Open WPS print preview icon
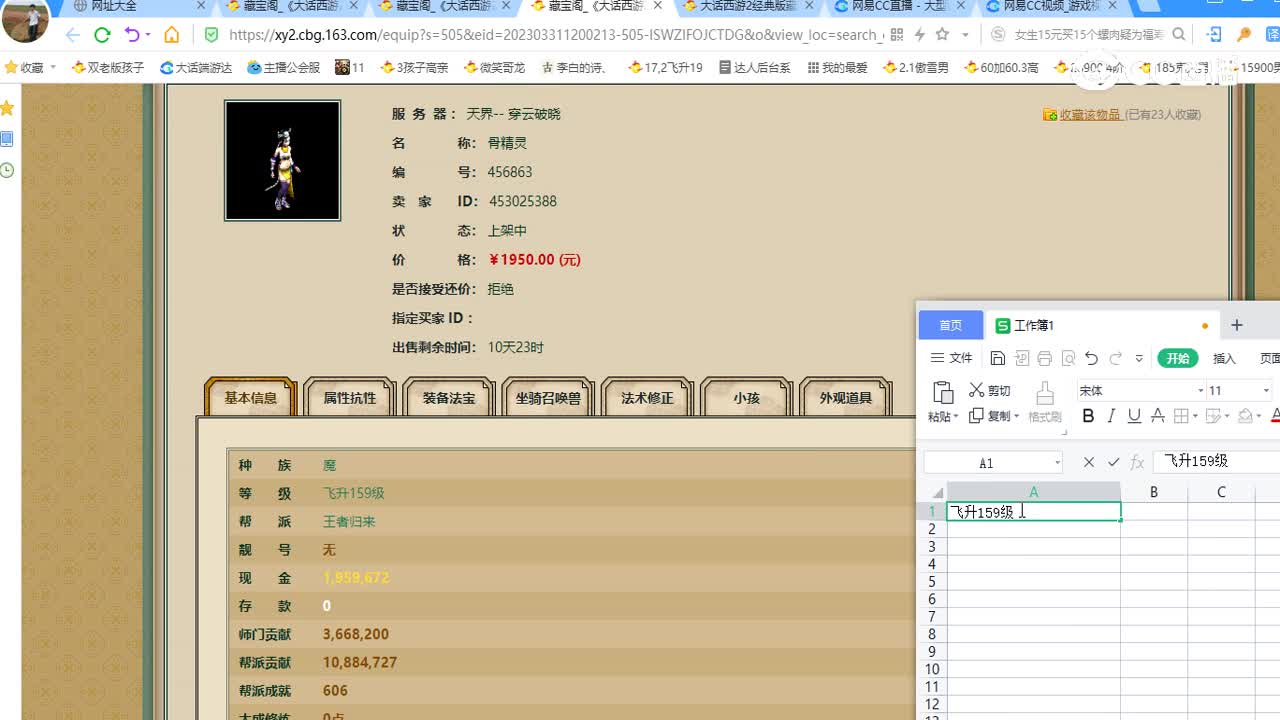Image resolution: width=1280 pixels, height=720 pixels. click(1068, 358)
